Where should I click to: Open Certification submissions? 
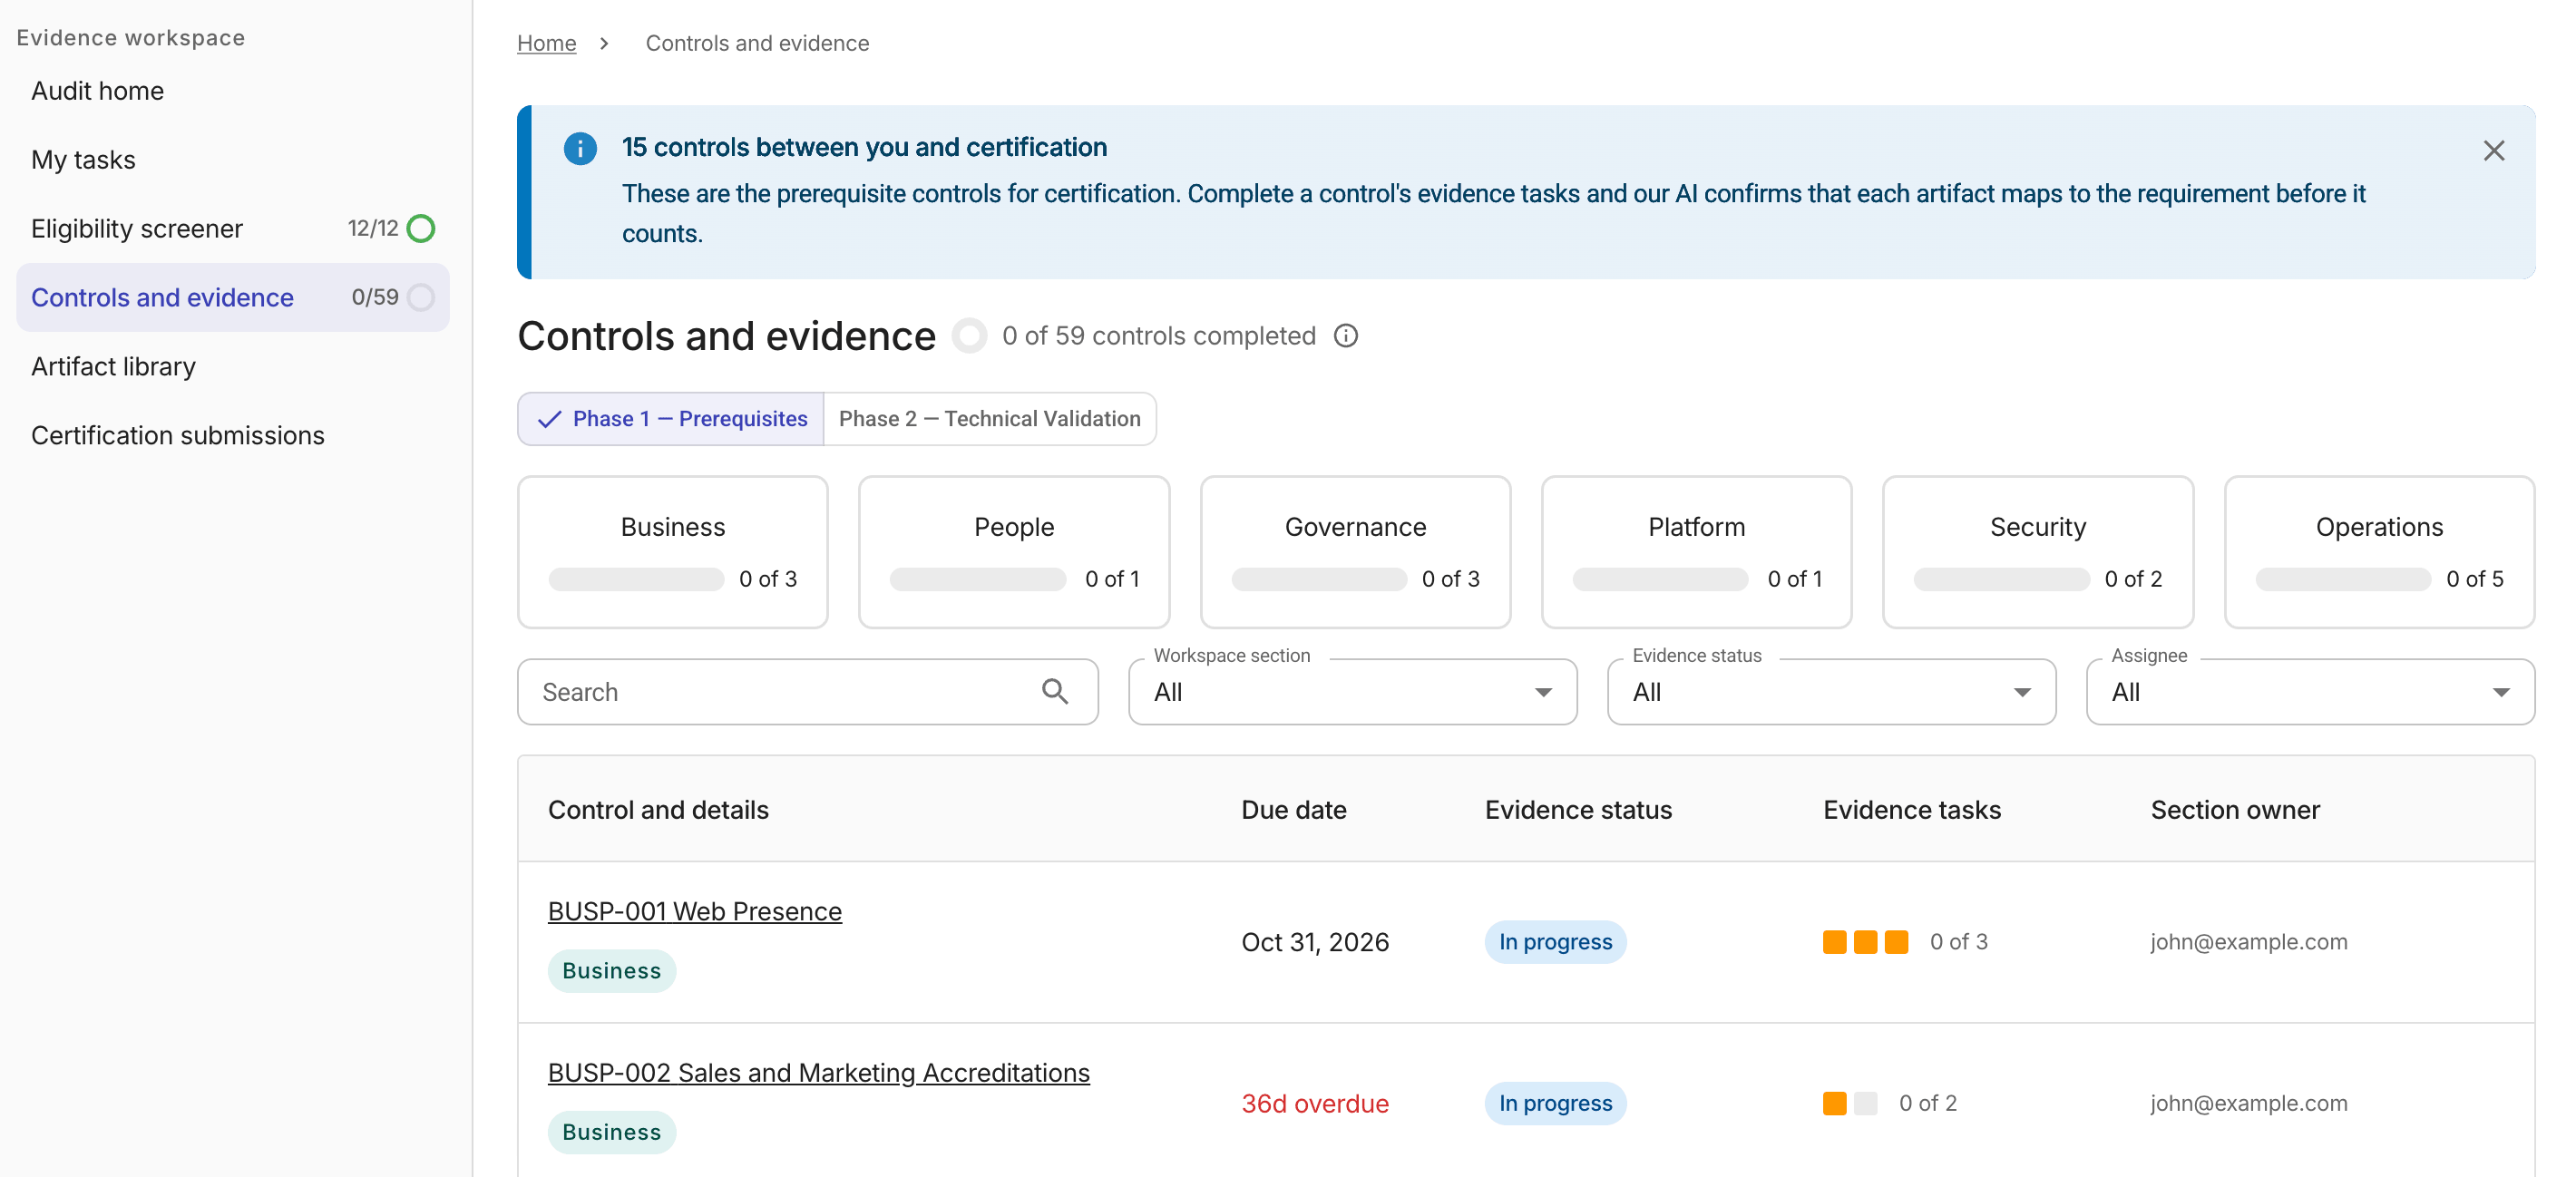(233, 436)
